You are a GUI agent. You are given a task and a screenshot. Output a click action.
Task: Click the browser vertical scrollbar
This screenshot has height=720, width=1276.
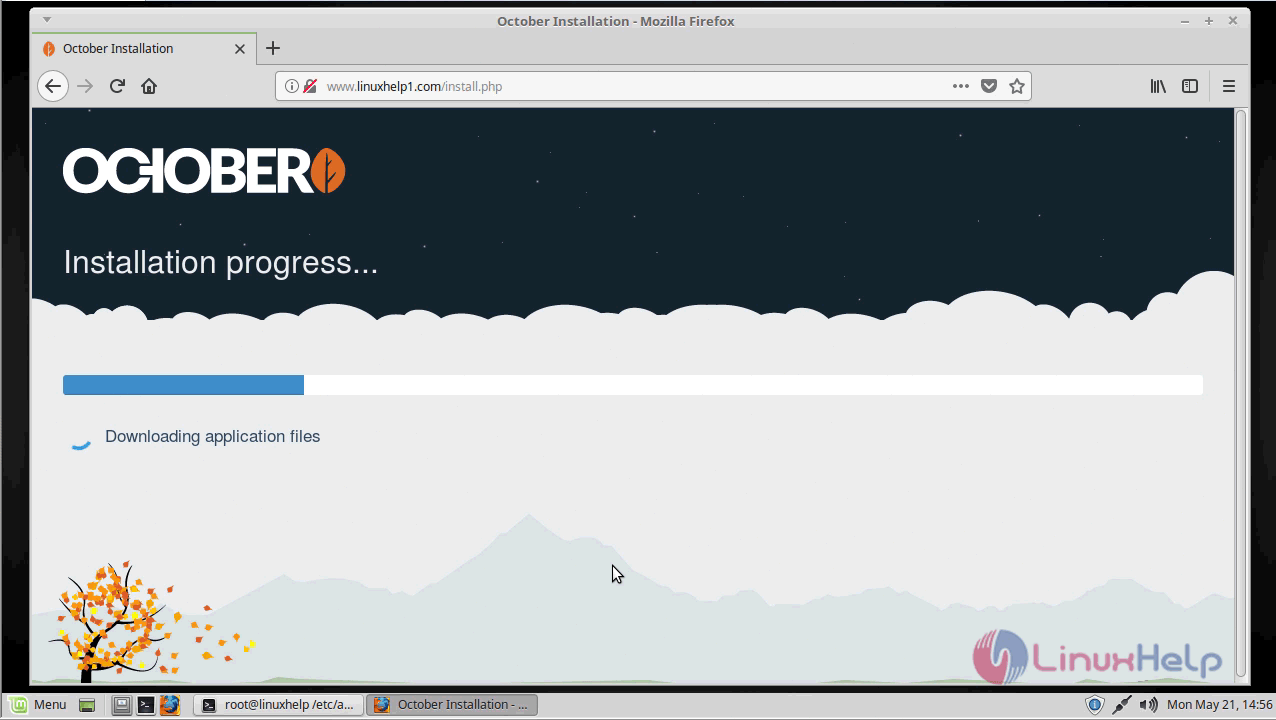point(1241,395)
